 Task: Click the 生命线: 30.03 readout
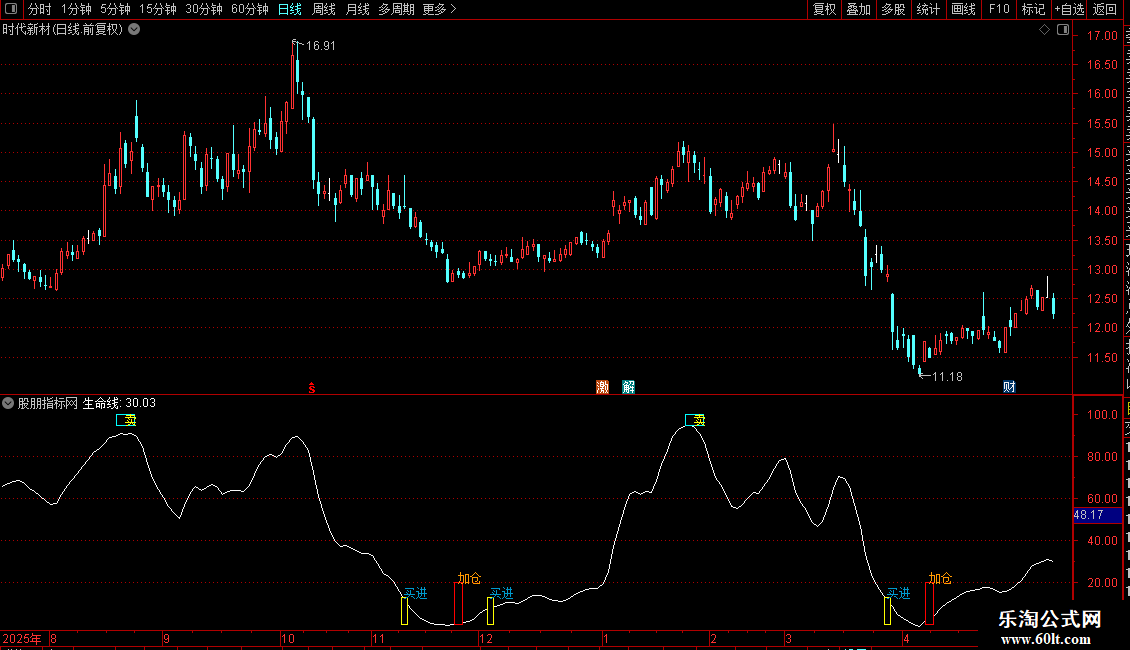click(119, 403)
